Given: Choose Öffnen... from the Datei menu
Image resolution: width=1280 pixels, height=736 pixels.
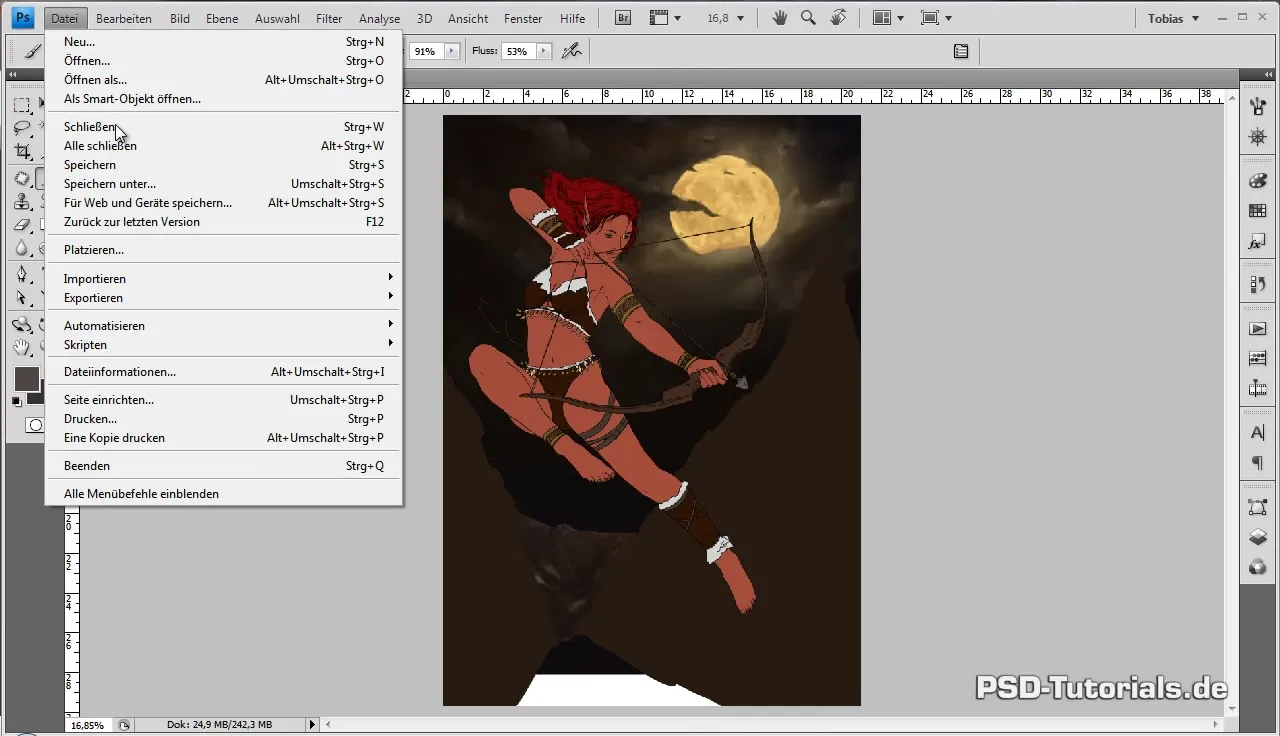Looking at the screenshot, I should click(x=223, y=61).
